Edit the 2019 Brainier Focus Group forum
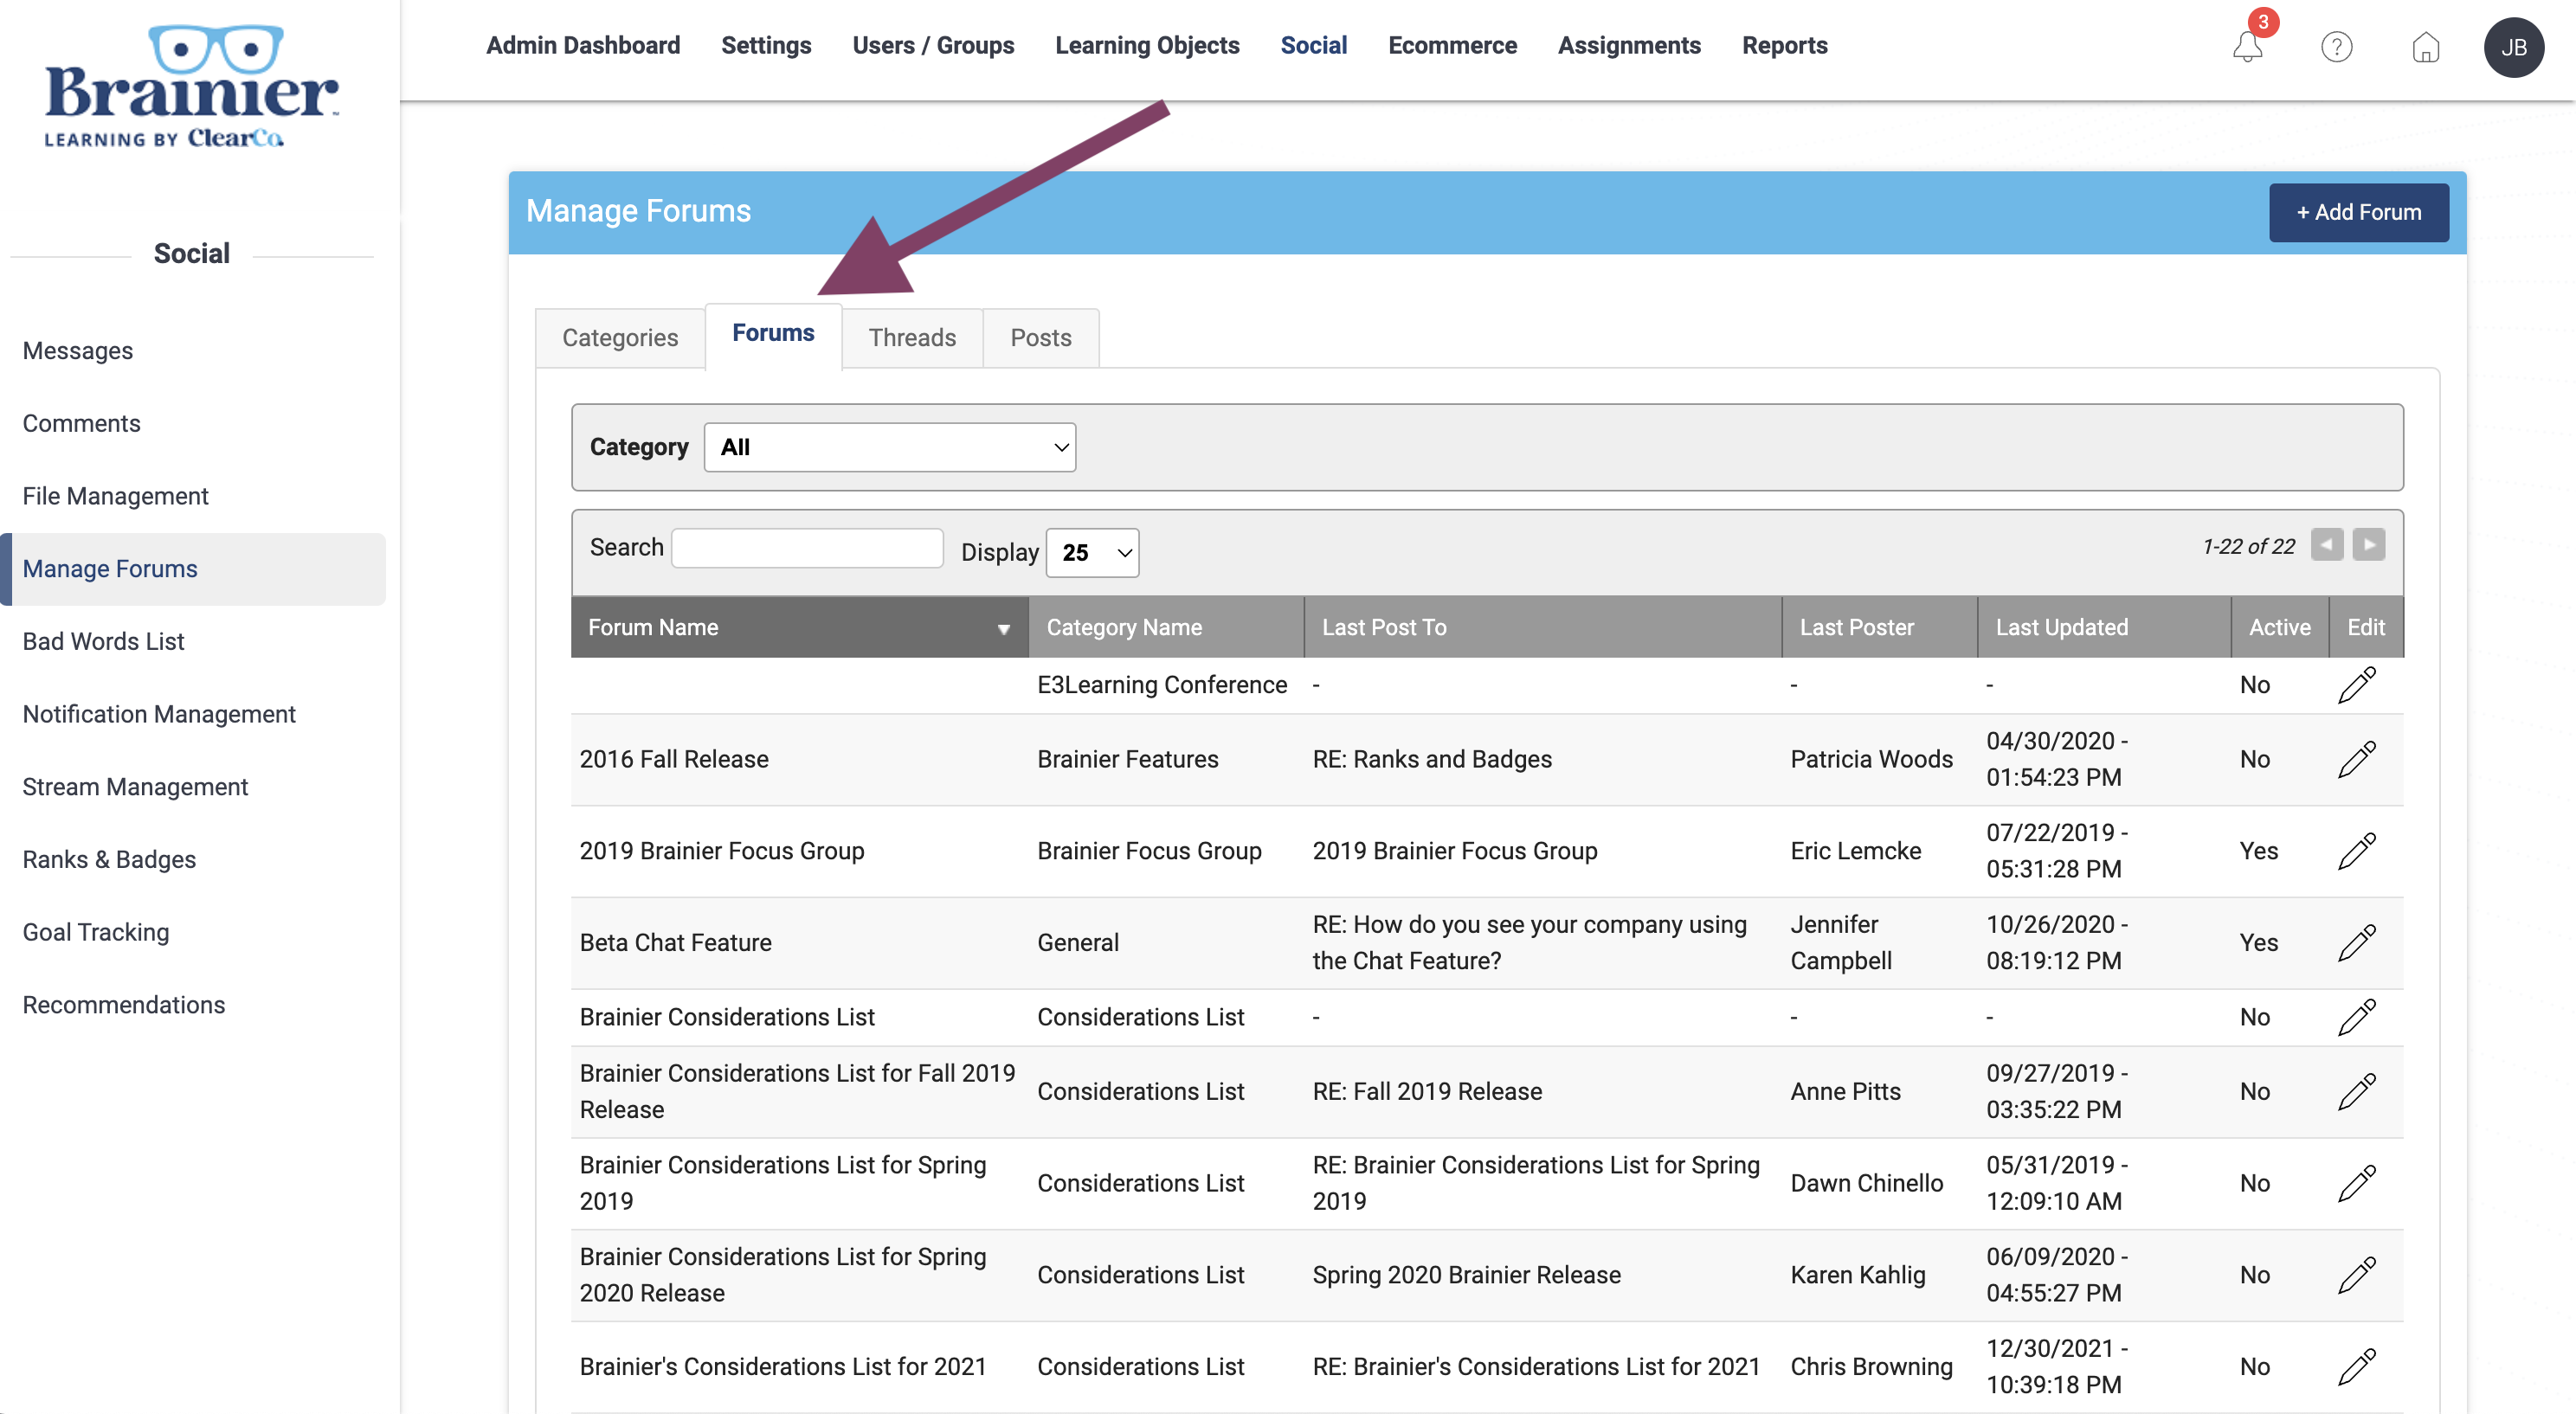The width and height of the screenshot is (2576, 1414). [2356, 851]
